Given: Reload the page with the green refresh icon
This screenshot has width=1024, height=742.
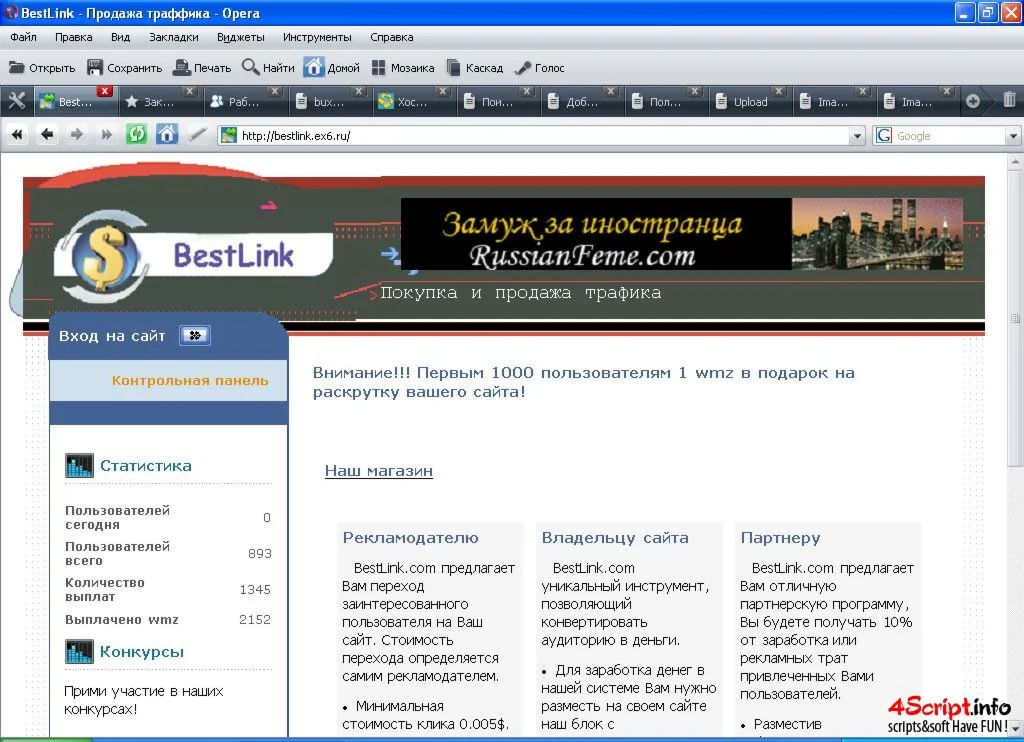Looking at the screenshot, I should point(137,133).
